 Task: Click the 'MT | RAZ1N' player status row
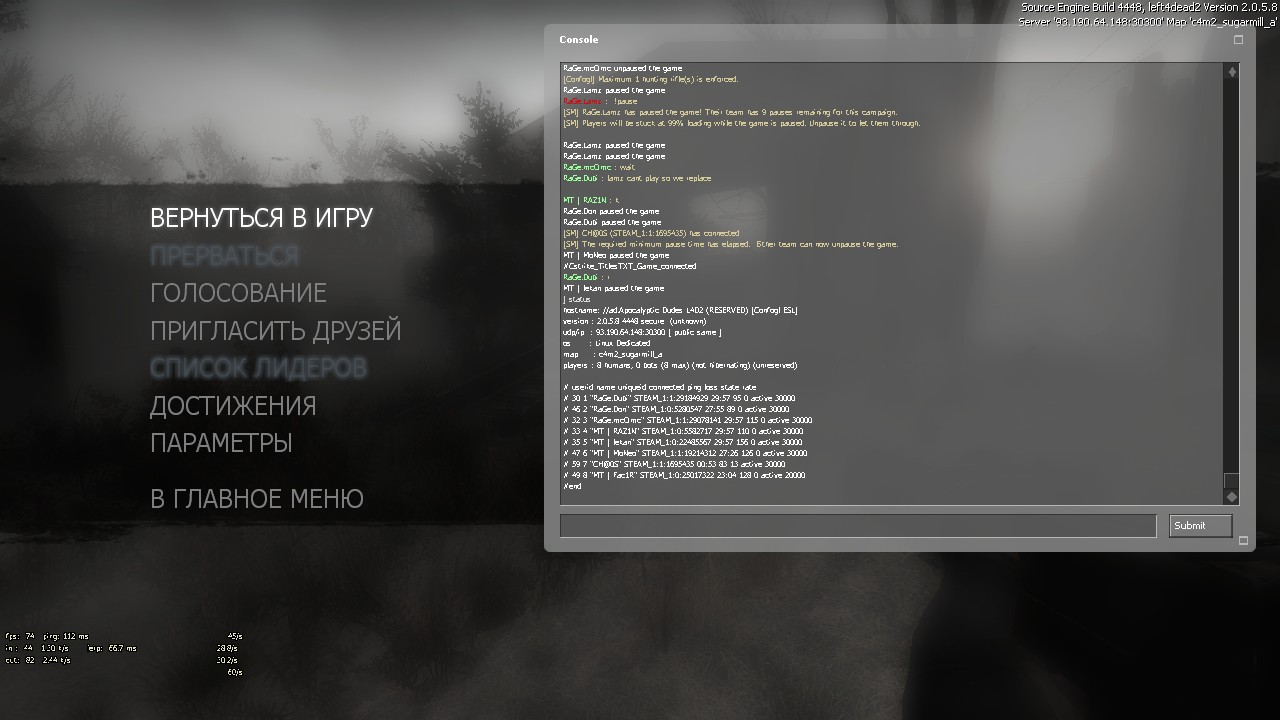coord(683,431)
